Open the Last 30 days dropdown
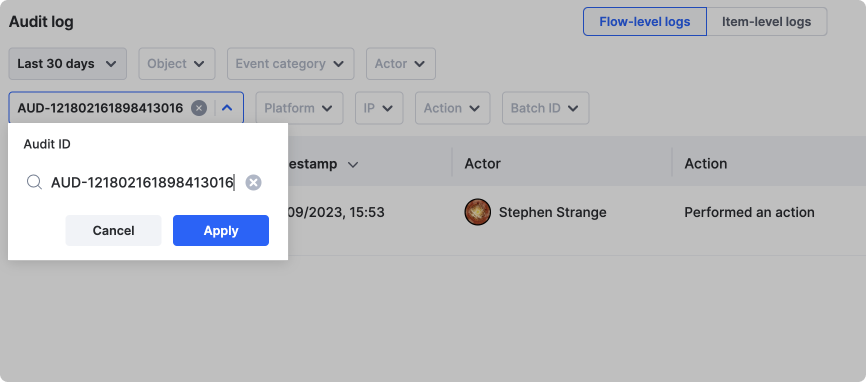Image resolution: width=866 pixels, height=382 pixels. pos(67,63)
